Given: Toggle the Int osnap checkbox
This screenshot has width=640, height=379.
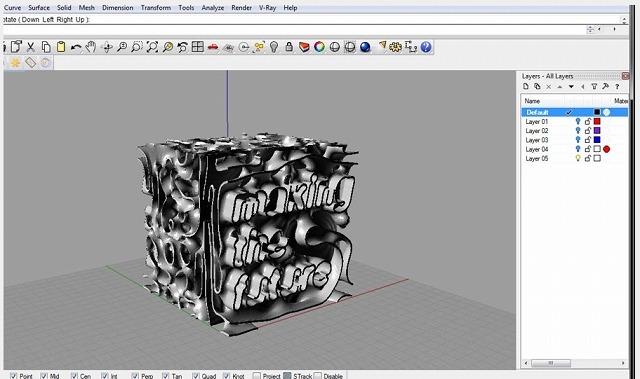Looking at the screenshot, I should click(x=105, y=376).
